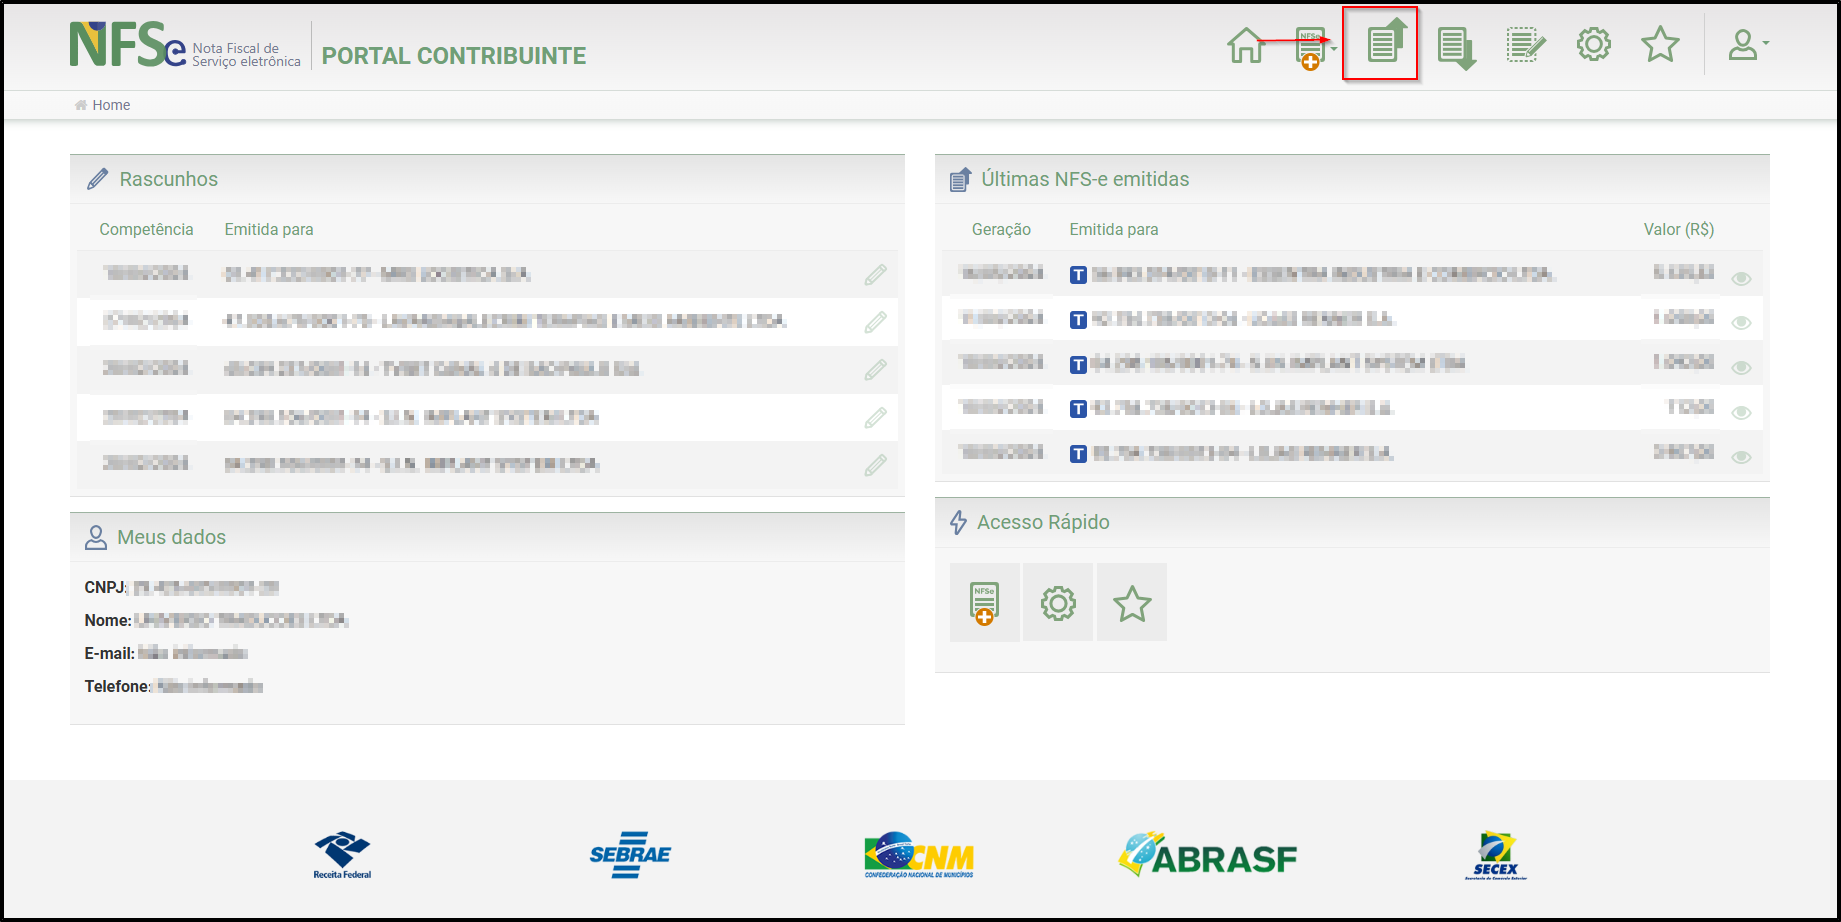Viewport: 1841px width, 922px height.
Task: View last emitted NFS-e via eye icon
Action: [1741, 457]
